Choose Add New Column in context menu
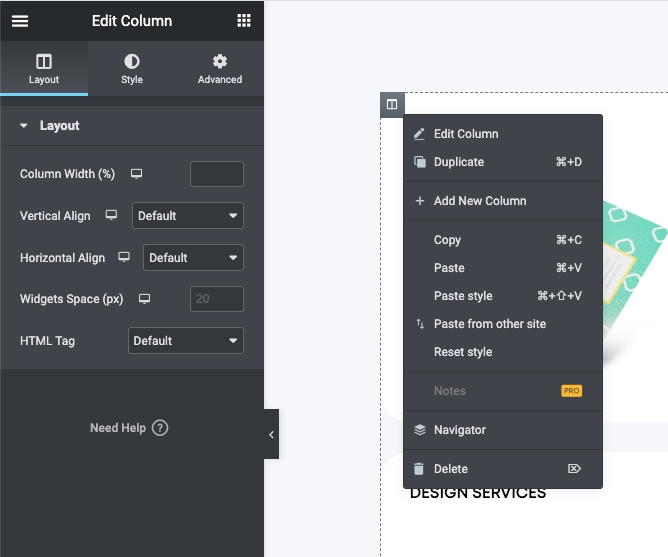The width and height of the screenshot is (668, 557). tap(480, 201)
